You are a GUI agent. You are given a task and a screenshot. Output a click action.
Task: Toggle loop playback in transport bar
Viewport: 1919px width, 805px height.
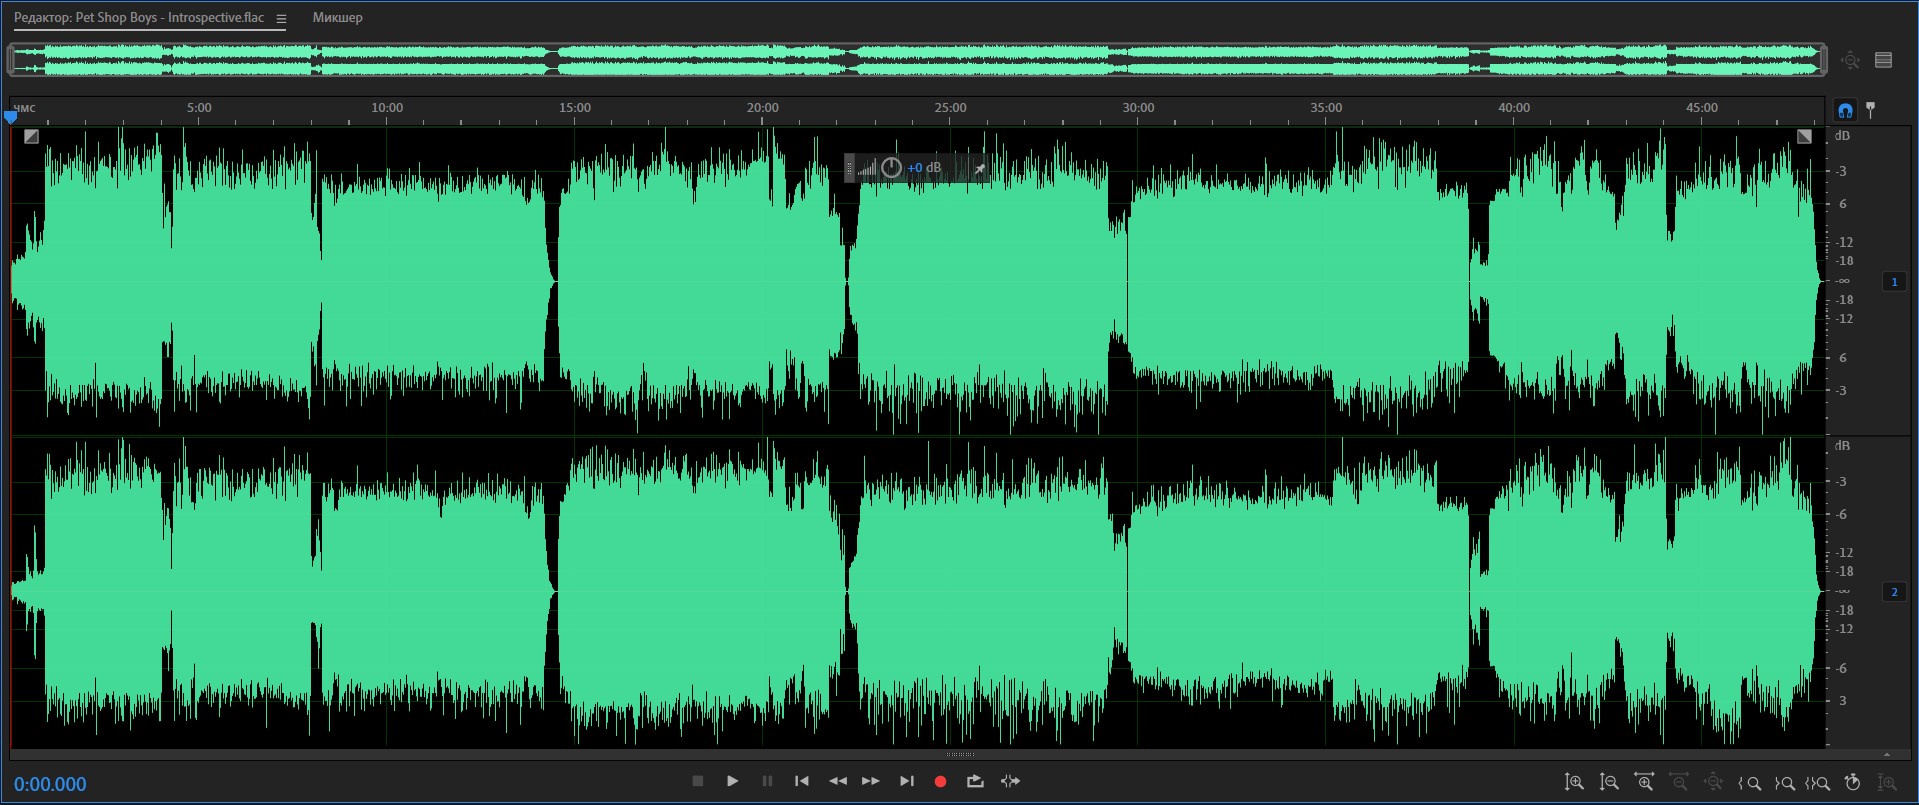pos(975,781)
